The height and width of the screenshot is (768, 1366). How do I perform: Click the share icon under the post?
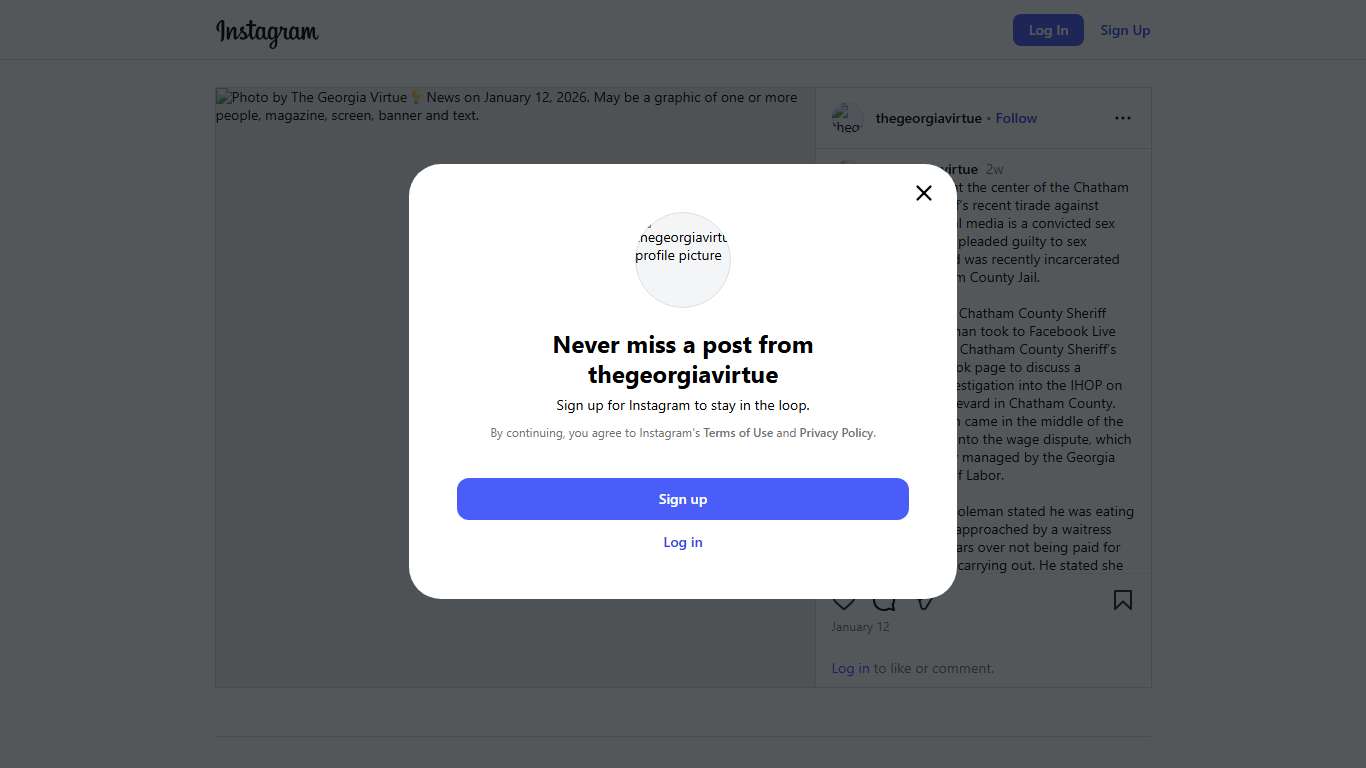pos(926,602)
